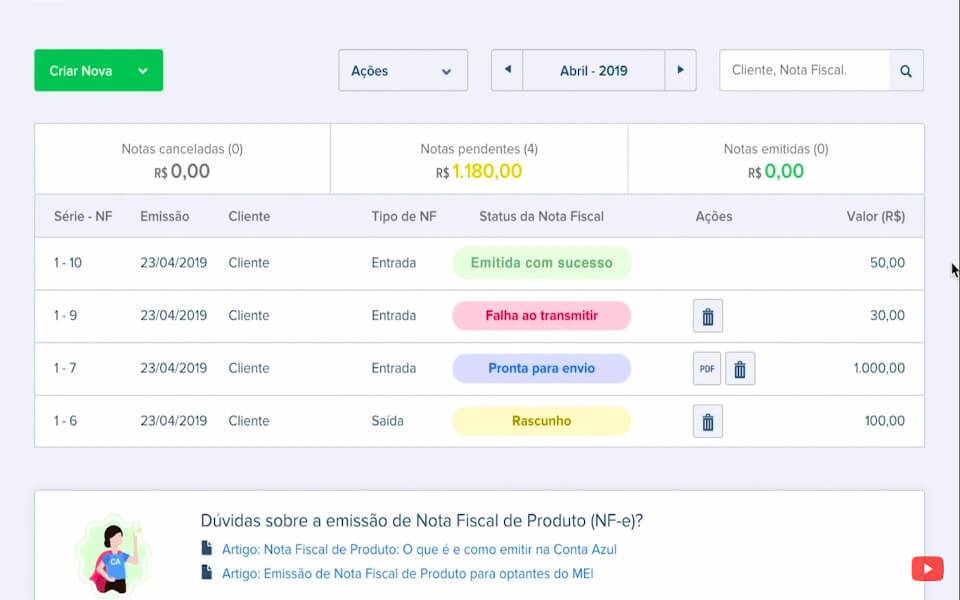This screenshot has height=600, width=960.
Task: Click Saída type in row 1 - 6
Action: [388, 421]
